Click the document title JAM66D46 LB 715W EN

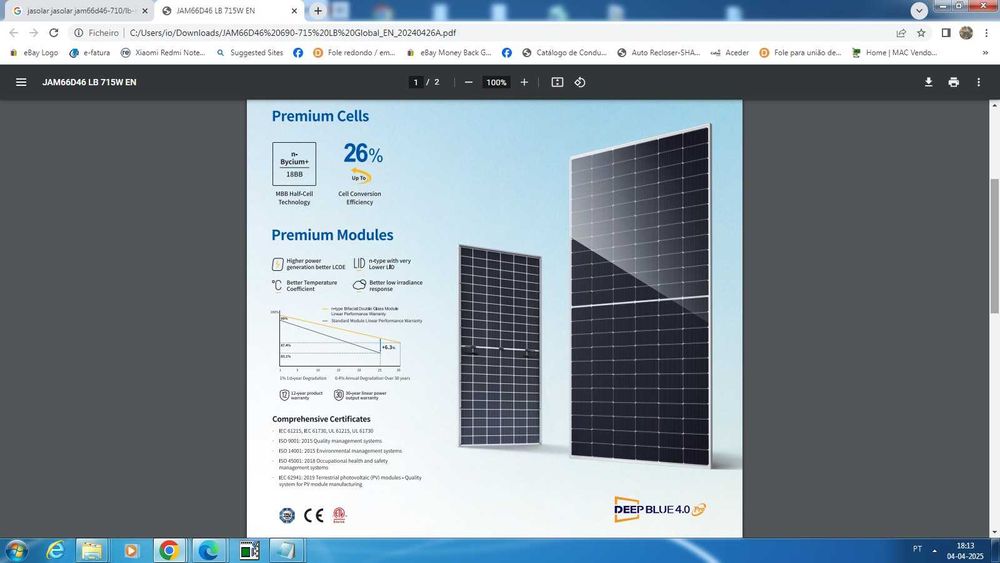tap(89, 82)
